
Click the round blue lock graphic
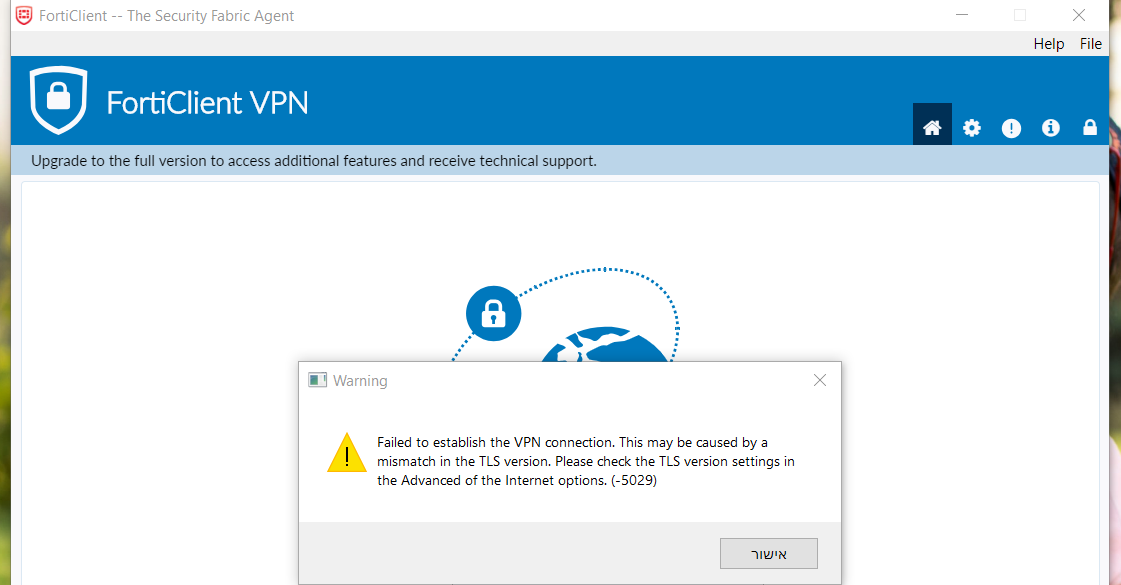click(493, 313)
